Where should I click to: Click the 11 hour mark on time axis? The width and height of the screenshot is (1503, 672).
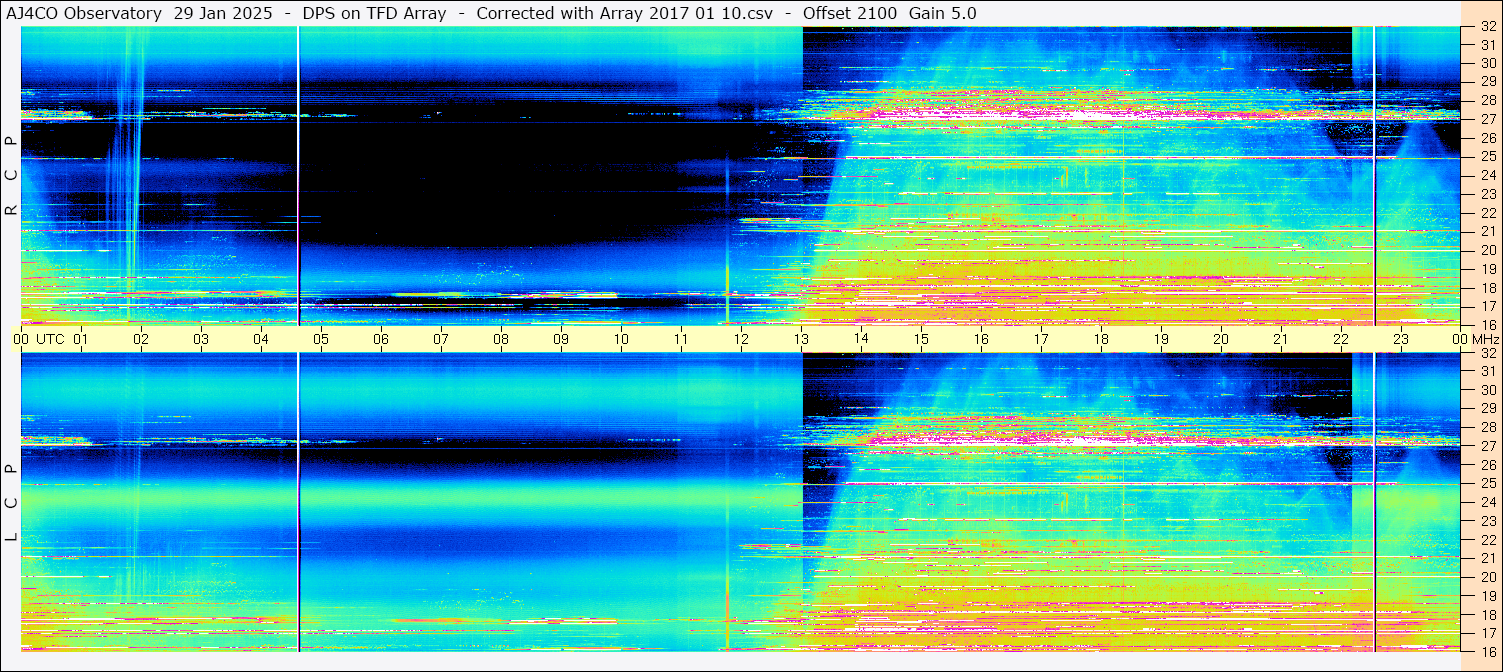tap(681, 339)
